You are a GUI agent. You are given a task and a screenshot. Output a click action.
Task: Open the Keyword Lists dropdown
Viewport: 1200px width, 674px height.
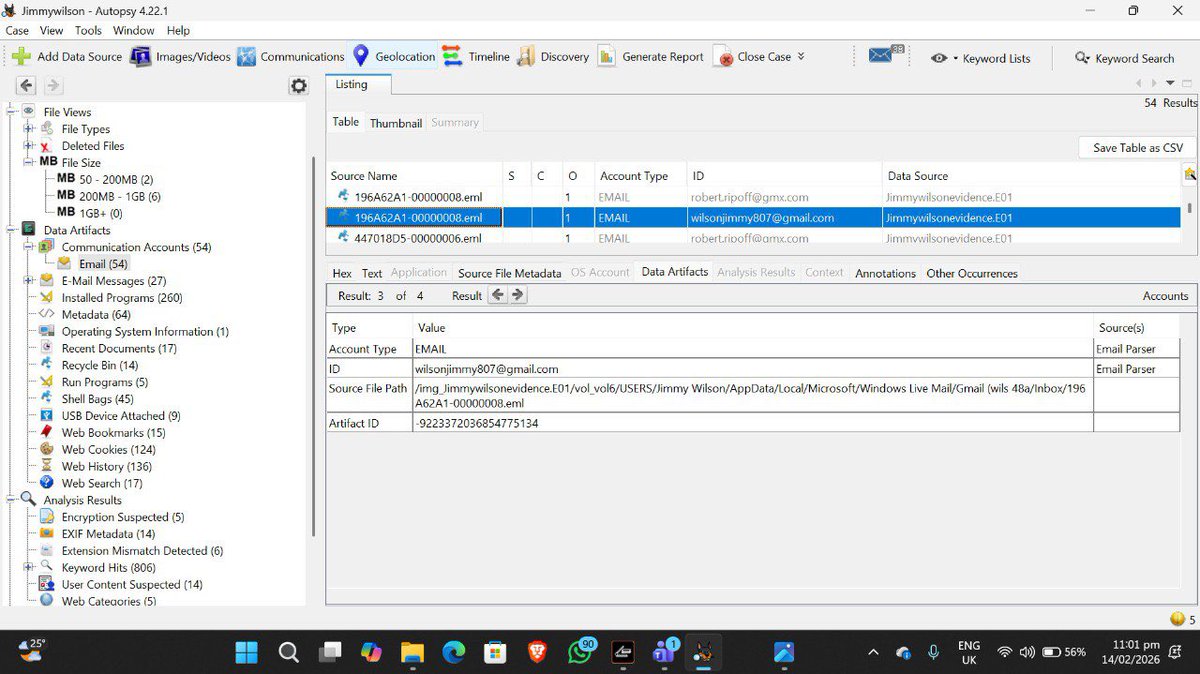(x=980, y=58)
